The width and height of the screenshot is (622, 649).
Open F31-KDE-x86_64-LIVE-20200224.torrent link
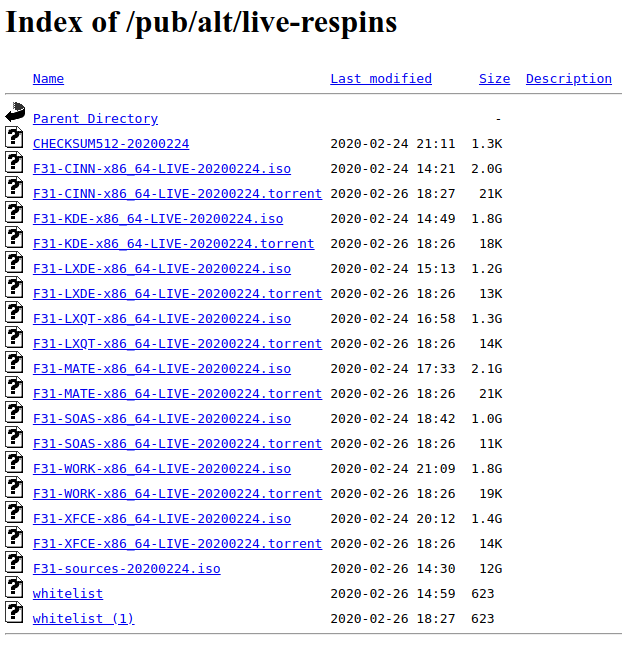pos(173,244)
